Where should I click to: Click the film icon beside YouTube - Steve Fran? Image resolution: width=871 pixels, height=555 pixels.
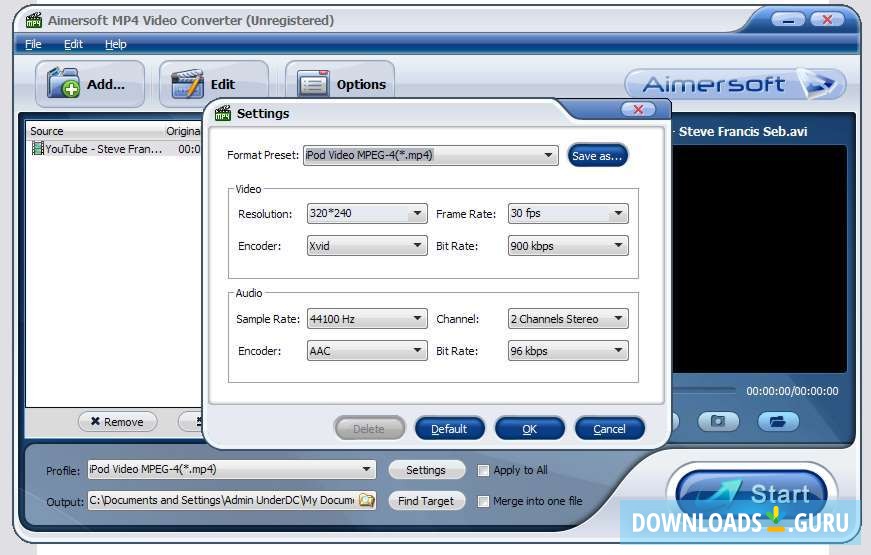click(37, 148)
